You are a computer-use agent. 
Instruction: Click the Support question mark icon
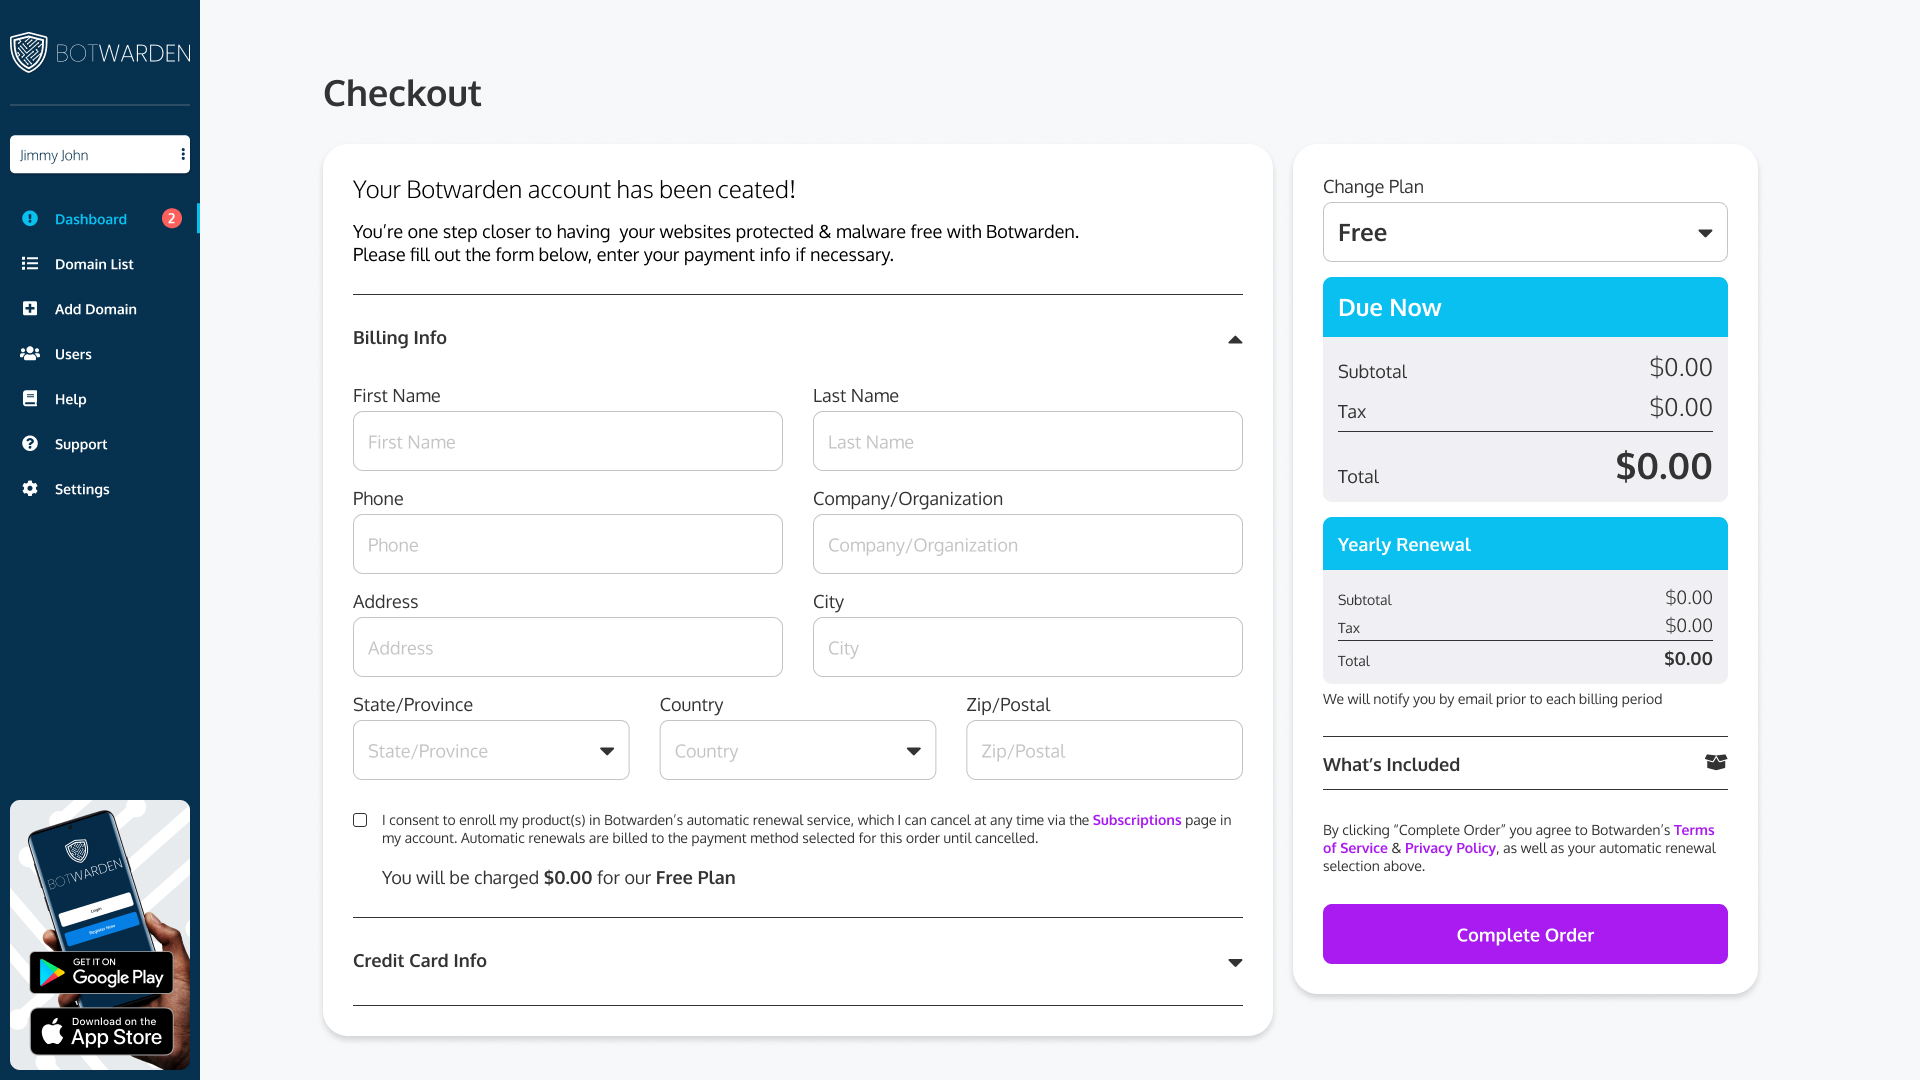pyautogui.click(x=30, y=444)
